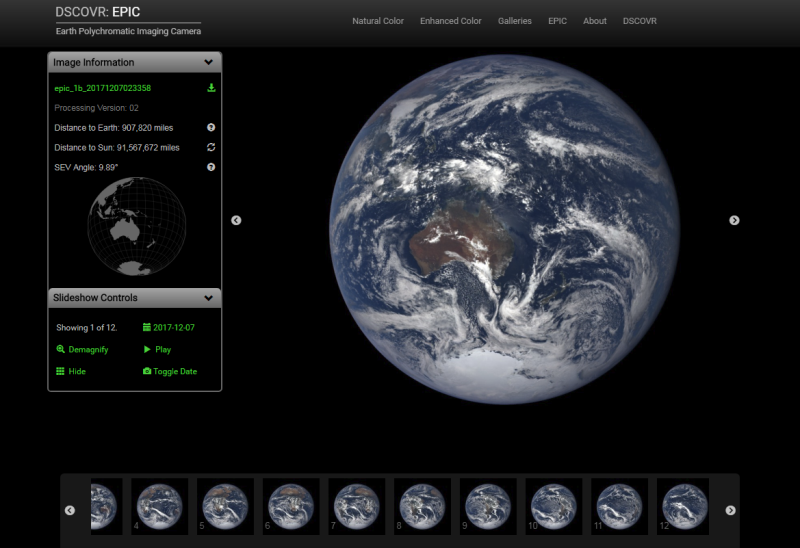Viewport: 800px width, 548px height.
Task: Select thumbnail number 7
Action: (x=357, y=506)
